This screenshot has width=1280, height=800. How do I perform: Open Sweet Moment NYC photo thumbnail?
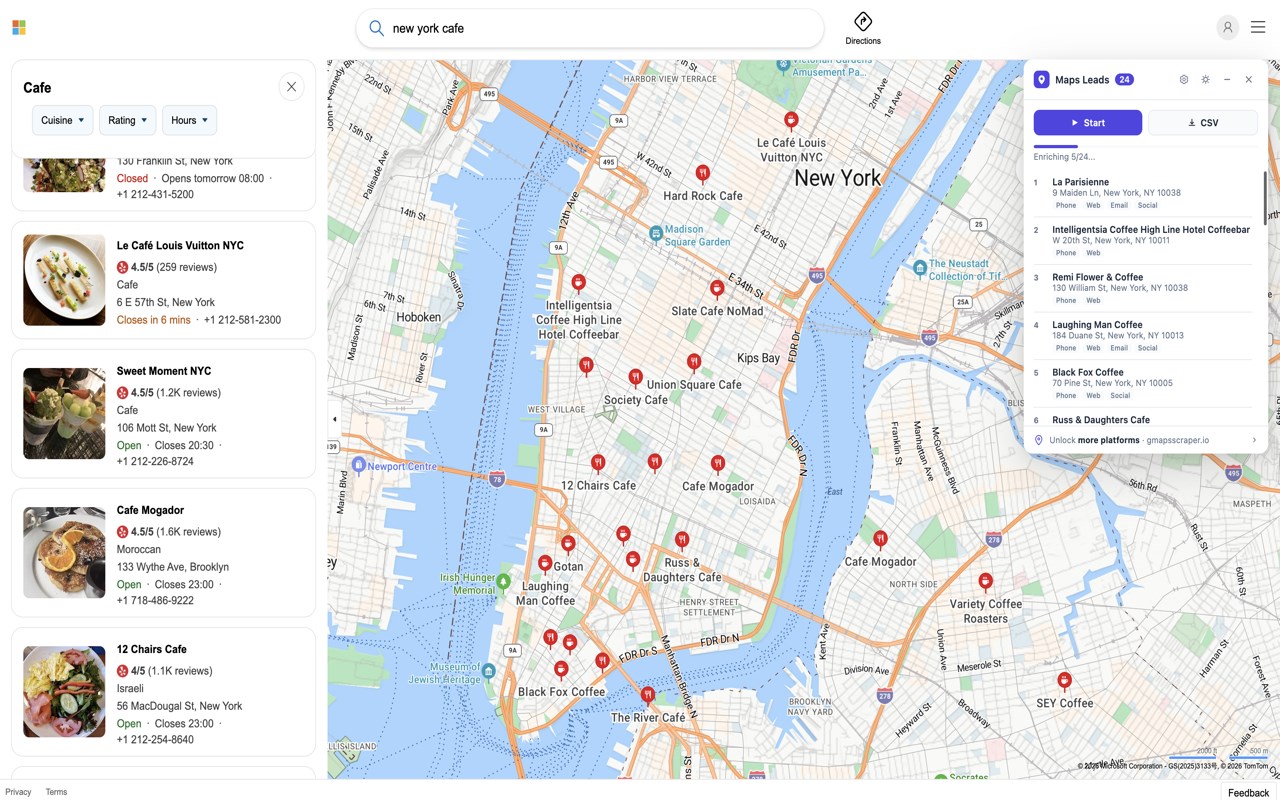(x=64, y=413)
